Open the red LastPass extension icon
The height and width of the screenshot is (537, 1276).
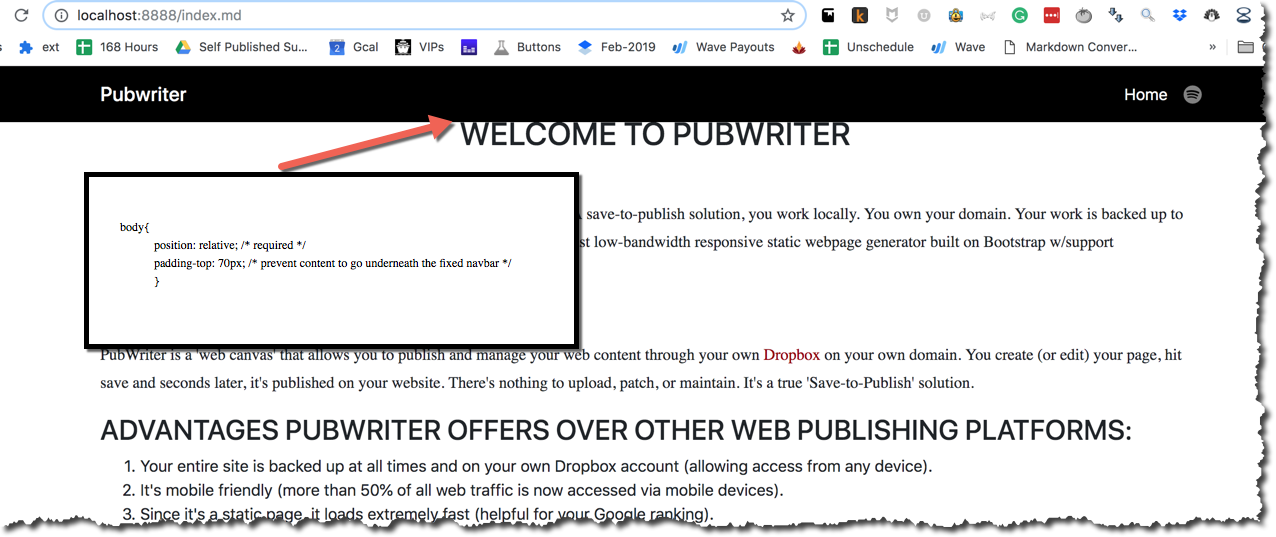(x=1052, y=15)
